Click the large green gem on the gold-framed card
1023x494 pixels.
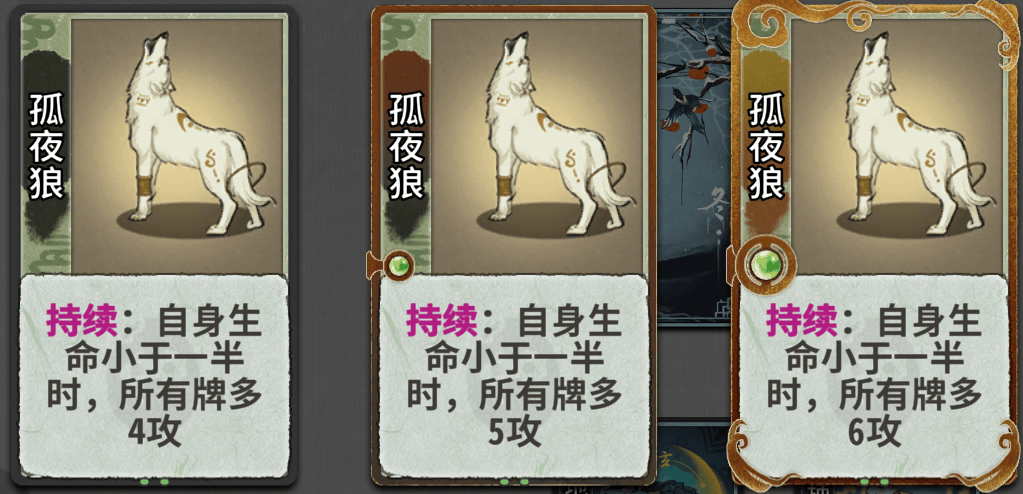pyautogui.click(x=766, y=266)
